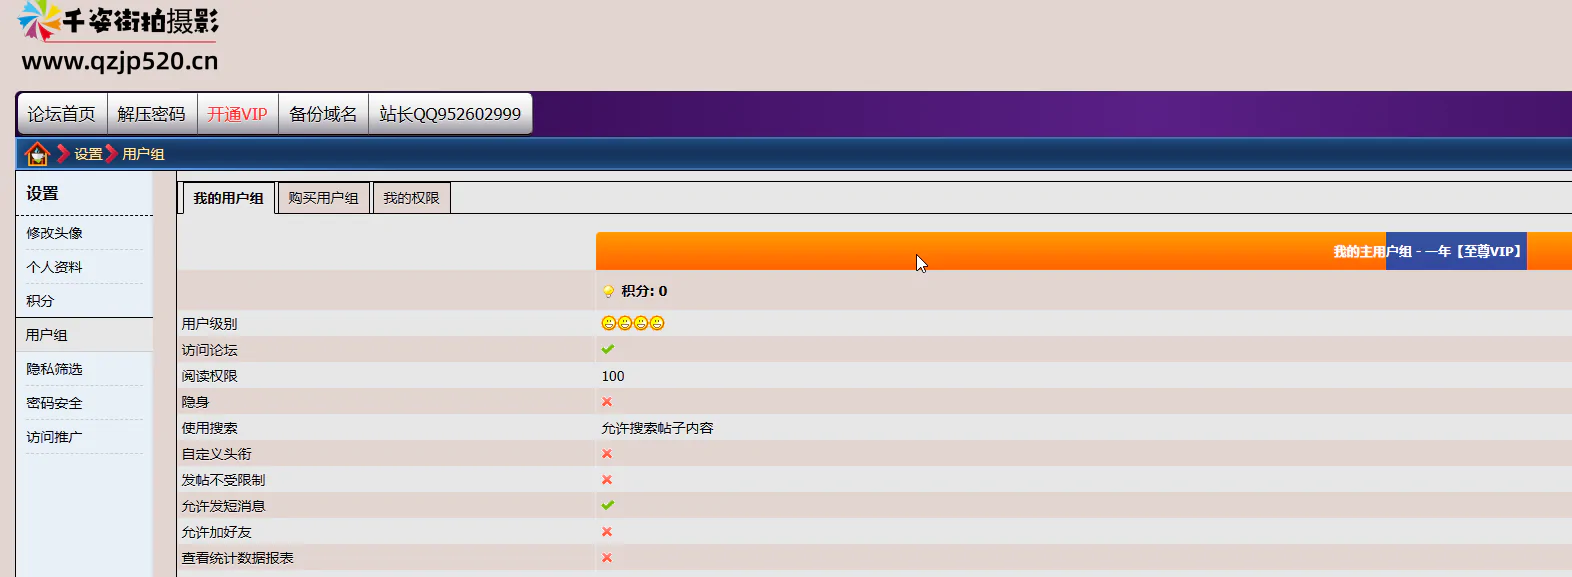
Task: Click the 设置 sidebar heading
Action: point(42,193)
